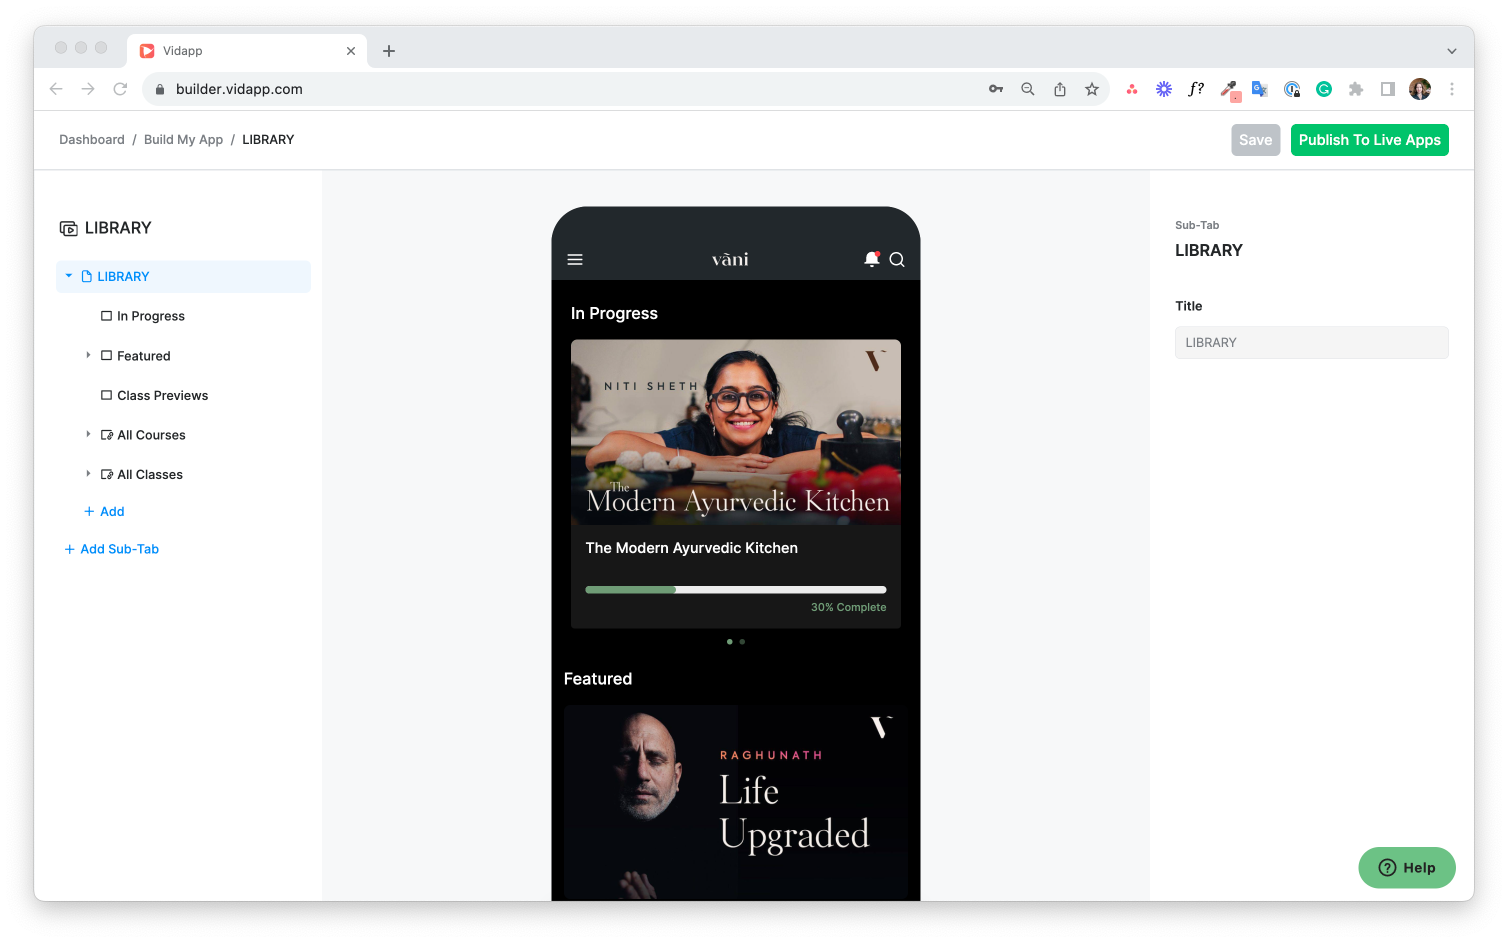
Task: Click the course progress bar
Action: coord(735,590)
